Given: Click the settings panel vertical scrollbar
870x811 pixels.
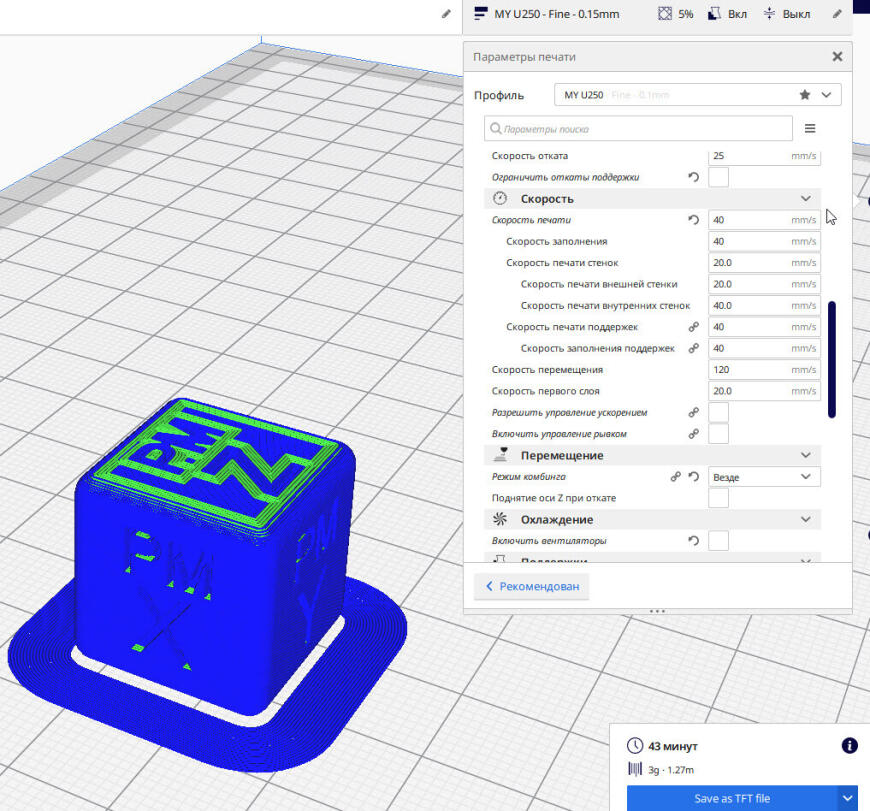Looking at the screenshot, I should coord(831,359).
